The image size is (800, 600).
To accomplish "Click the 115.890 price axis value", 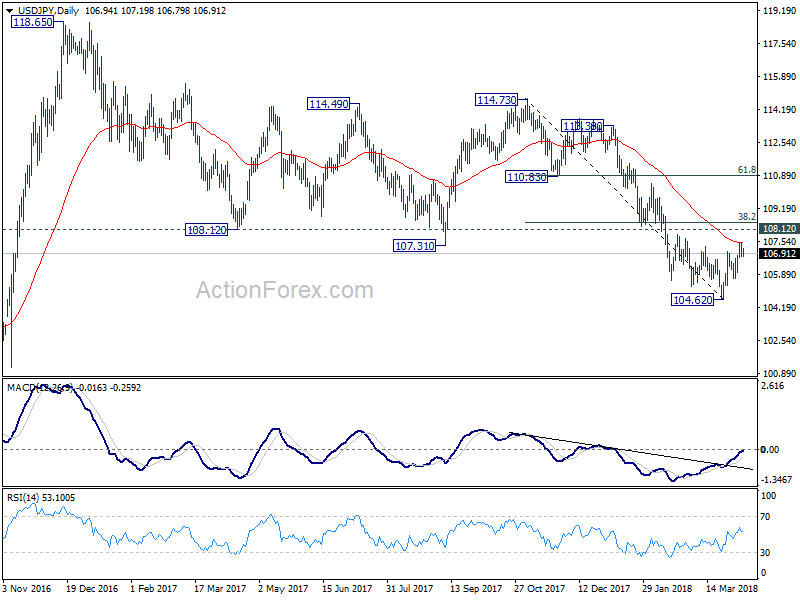I will (779, 77).
